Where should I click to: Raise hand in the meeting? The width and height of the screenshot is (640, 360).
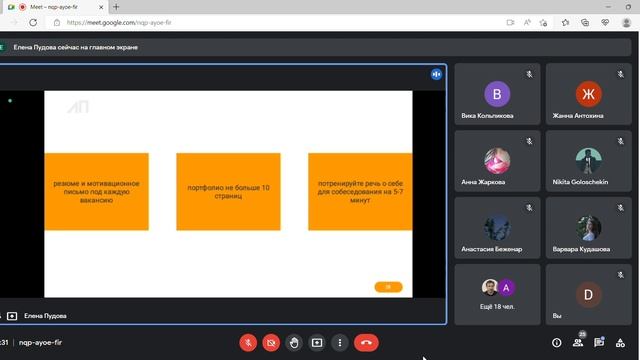coord(294,343)
